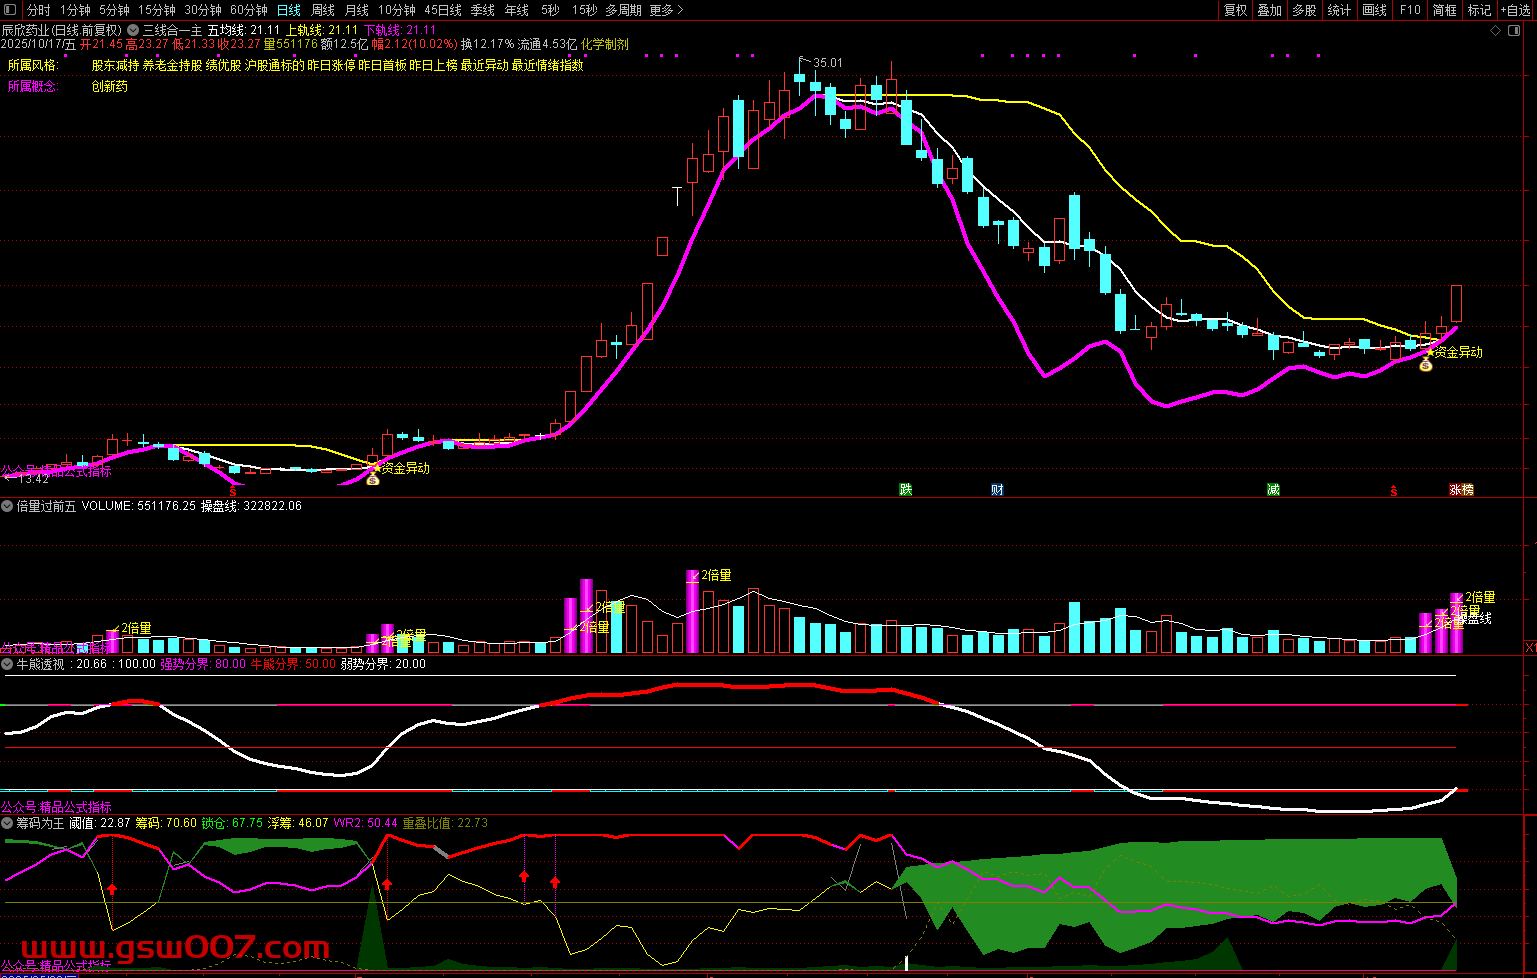1537x978 pixels.
Task: Expand 更多 period options
Action: coord(666,10)
